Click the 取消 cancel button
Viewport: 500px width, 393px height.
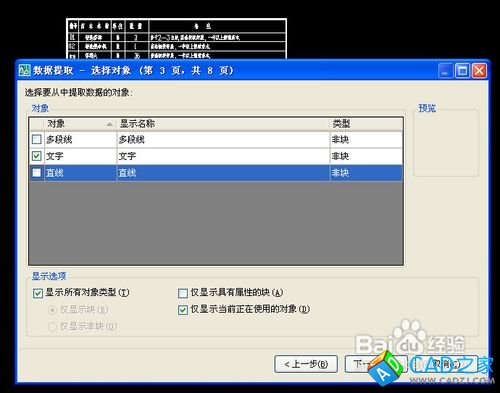[447, 364]
